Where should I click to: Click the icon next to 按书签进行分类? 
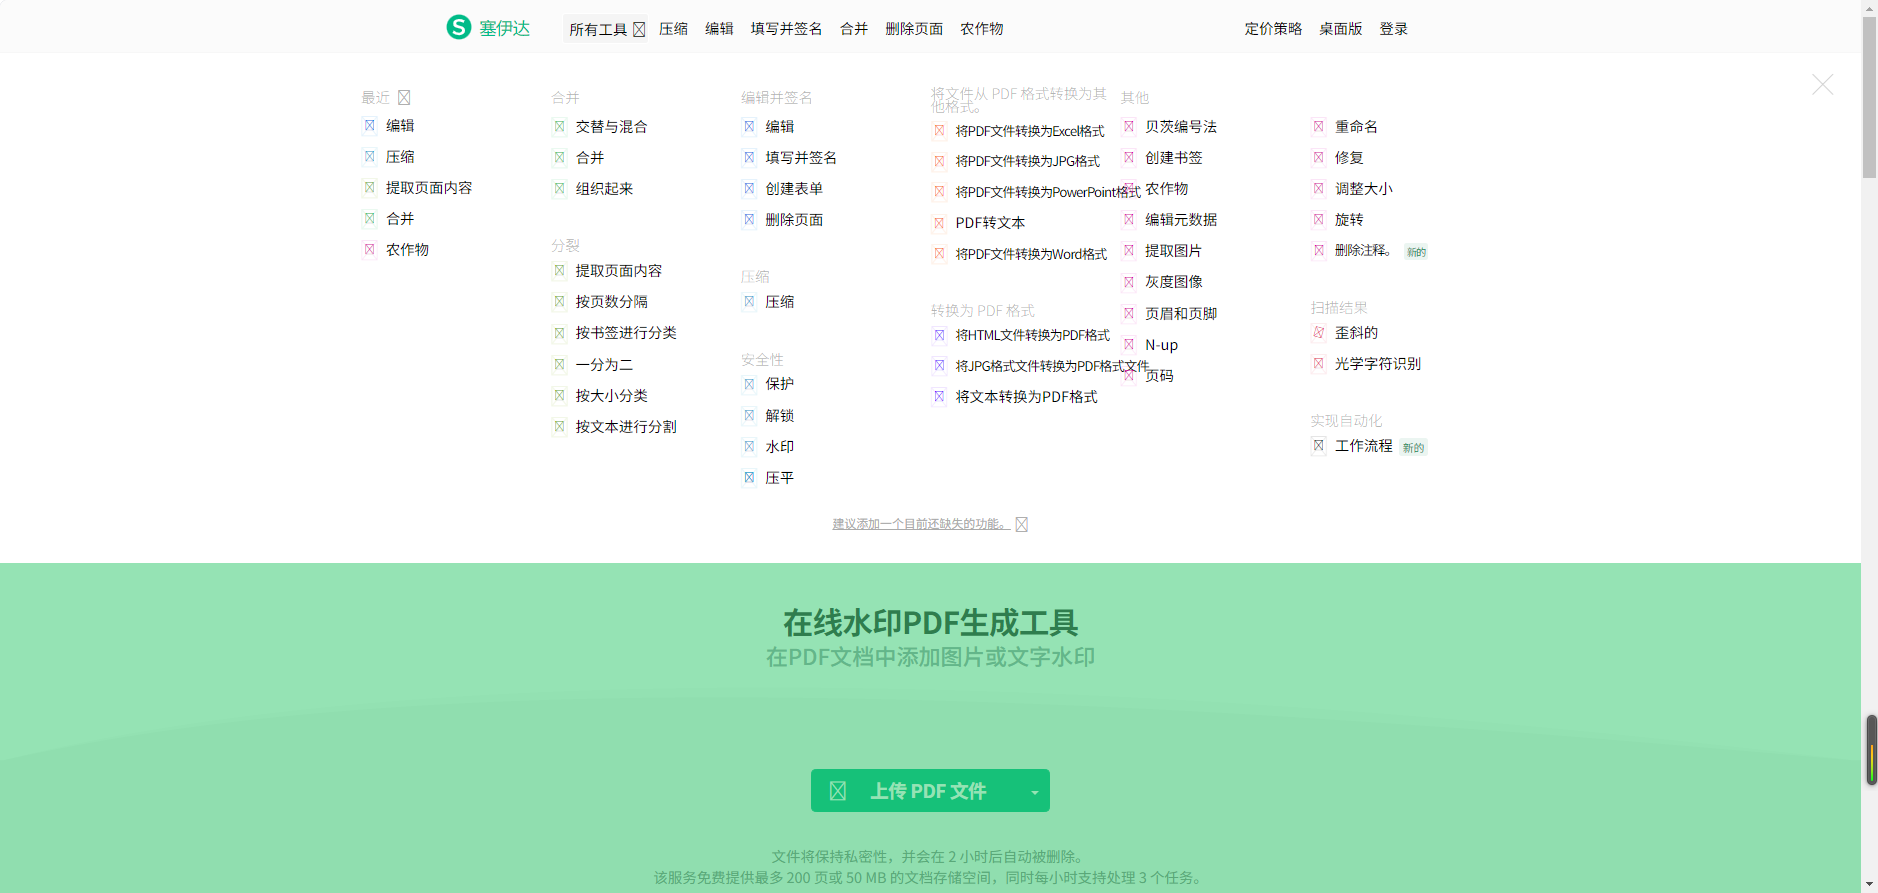[559, 333]
